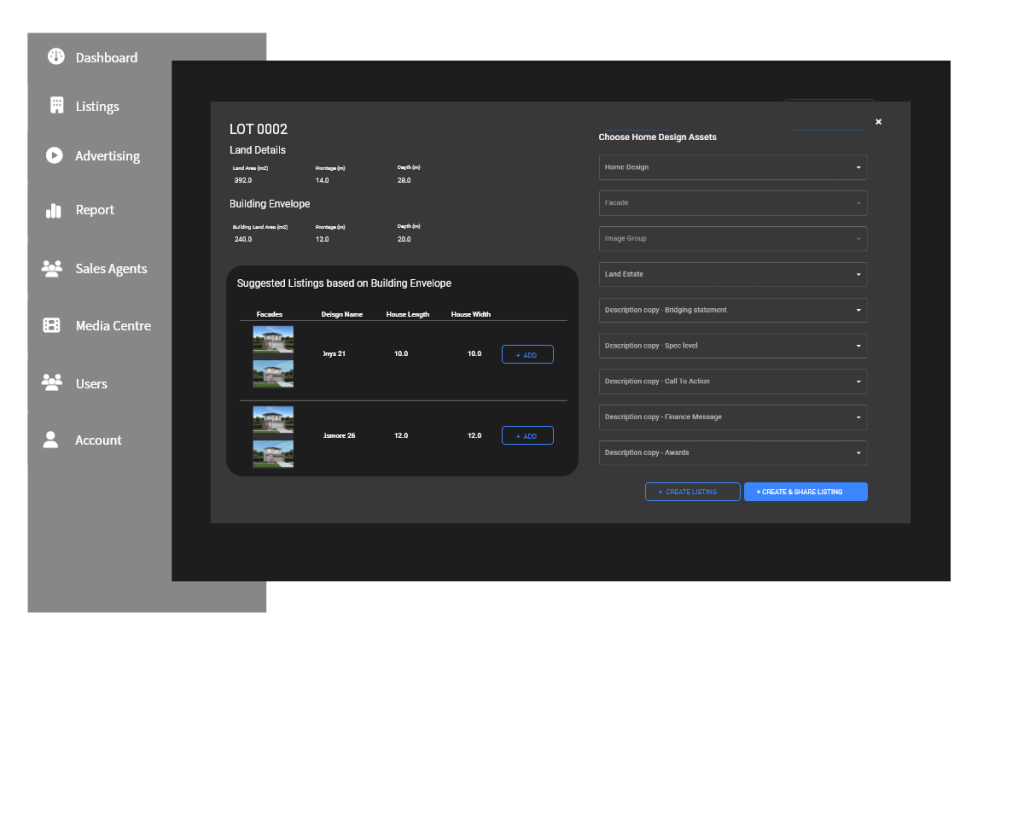Click the Report bar chart icon
This screenshot has height=834, width=1024.
54,210
